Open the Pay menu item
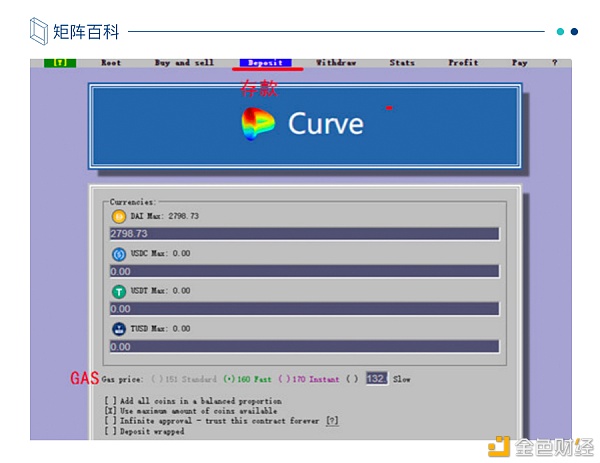Screen dimensions: 600x463 [520, 63]
